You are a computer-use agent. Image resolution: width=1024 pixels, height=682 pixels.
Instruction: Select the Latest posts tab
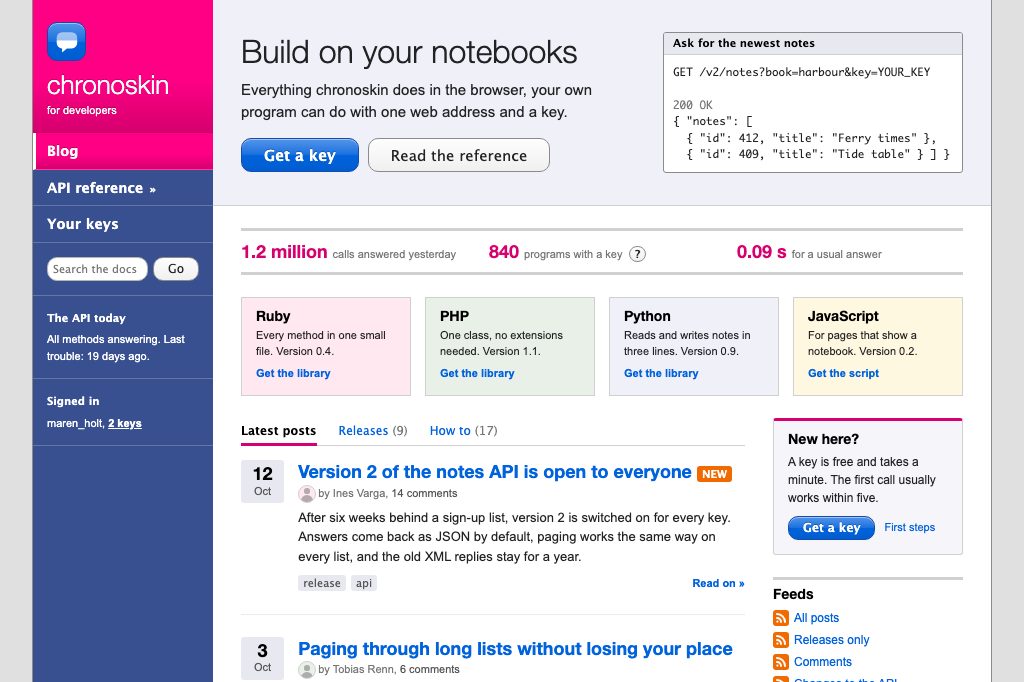point(278,430)
